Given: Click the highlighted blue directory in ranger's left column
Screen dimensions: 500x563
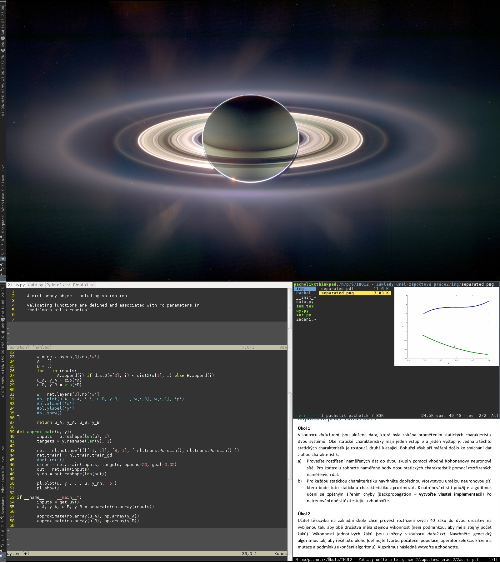Looking at the screenshot, I should pos(305,289).
